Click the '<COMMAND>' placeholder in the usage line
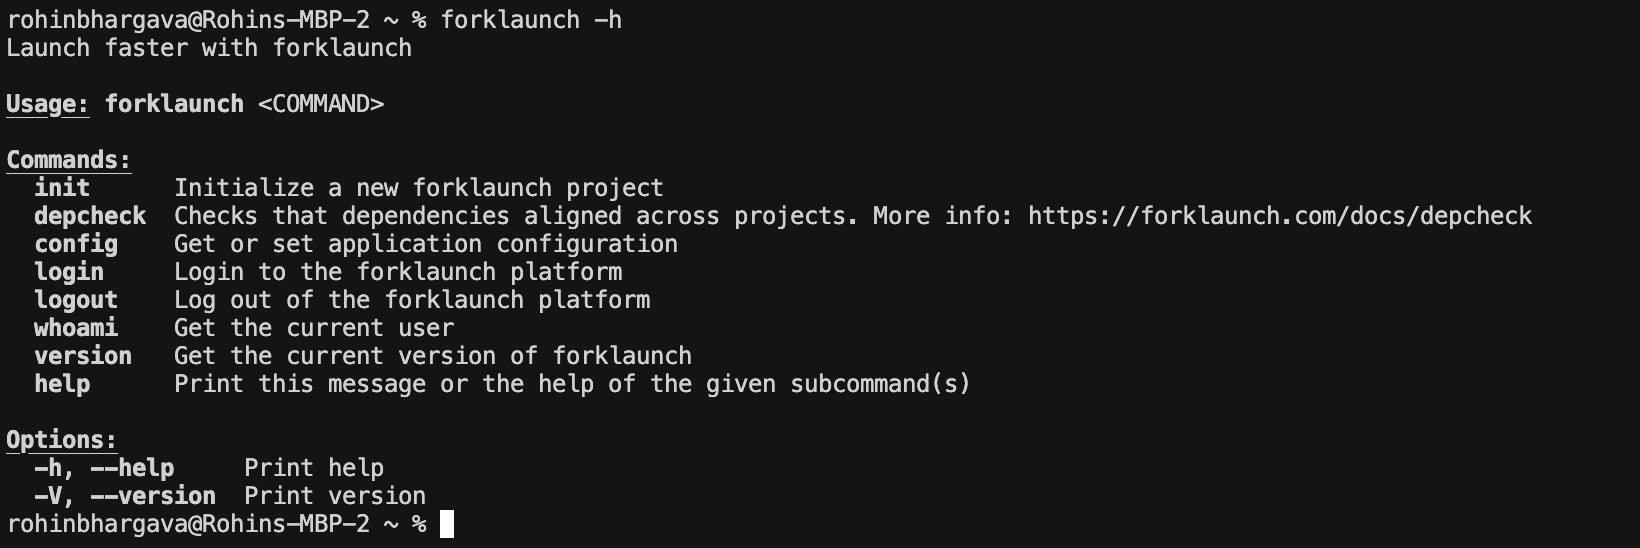 321,104
